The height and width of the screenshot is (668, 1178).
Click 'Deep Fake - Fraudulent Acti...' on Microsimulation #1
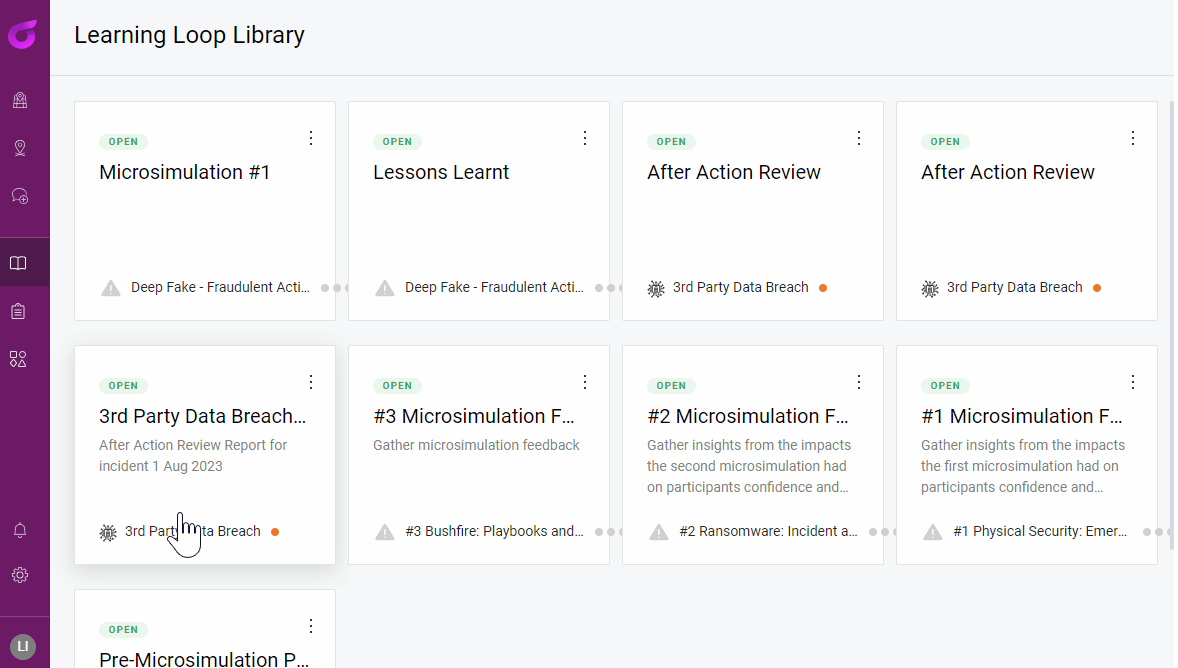220,287
